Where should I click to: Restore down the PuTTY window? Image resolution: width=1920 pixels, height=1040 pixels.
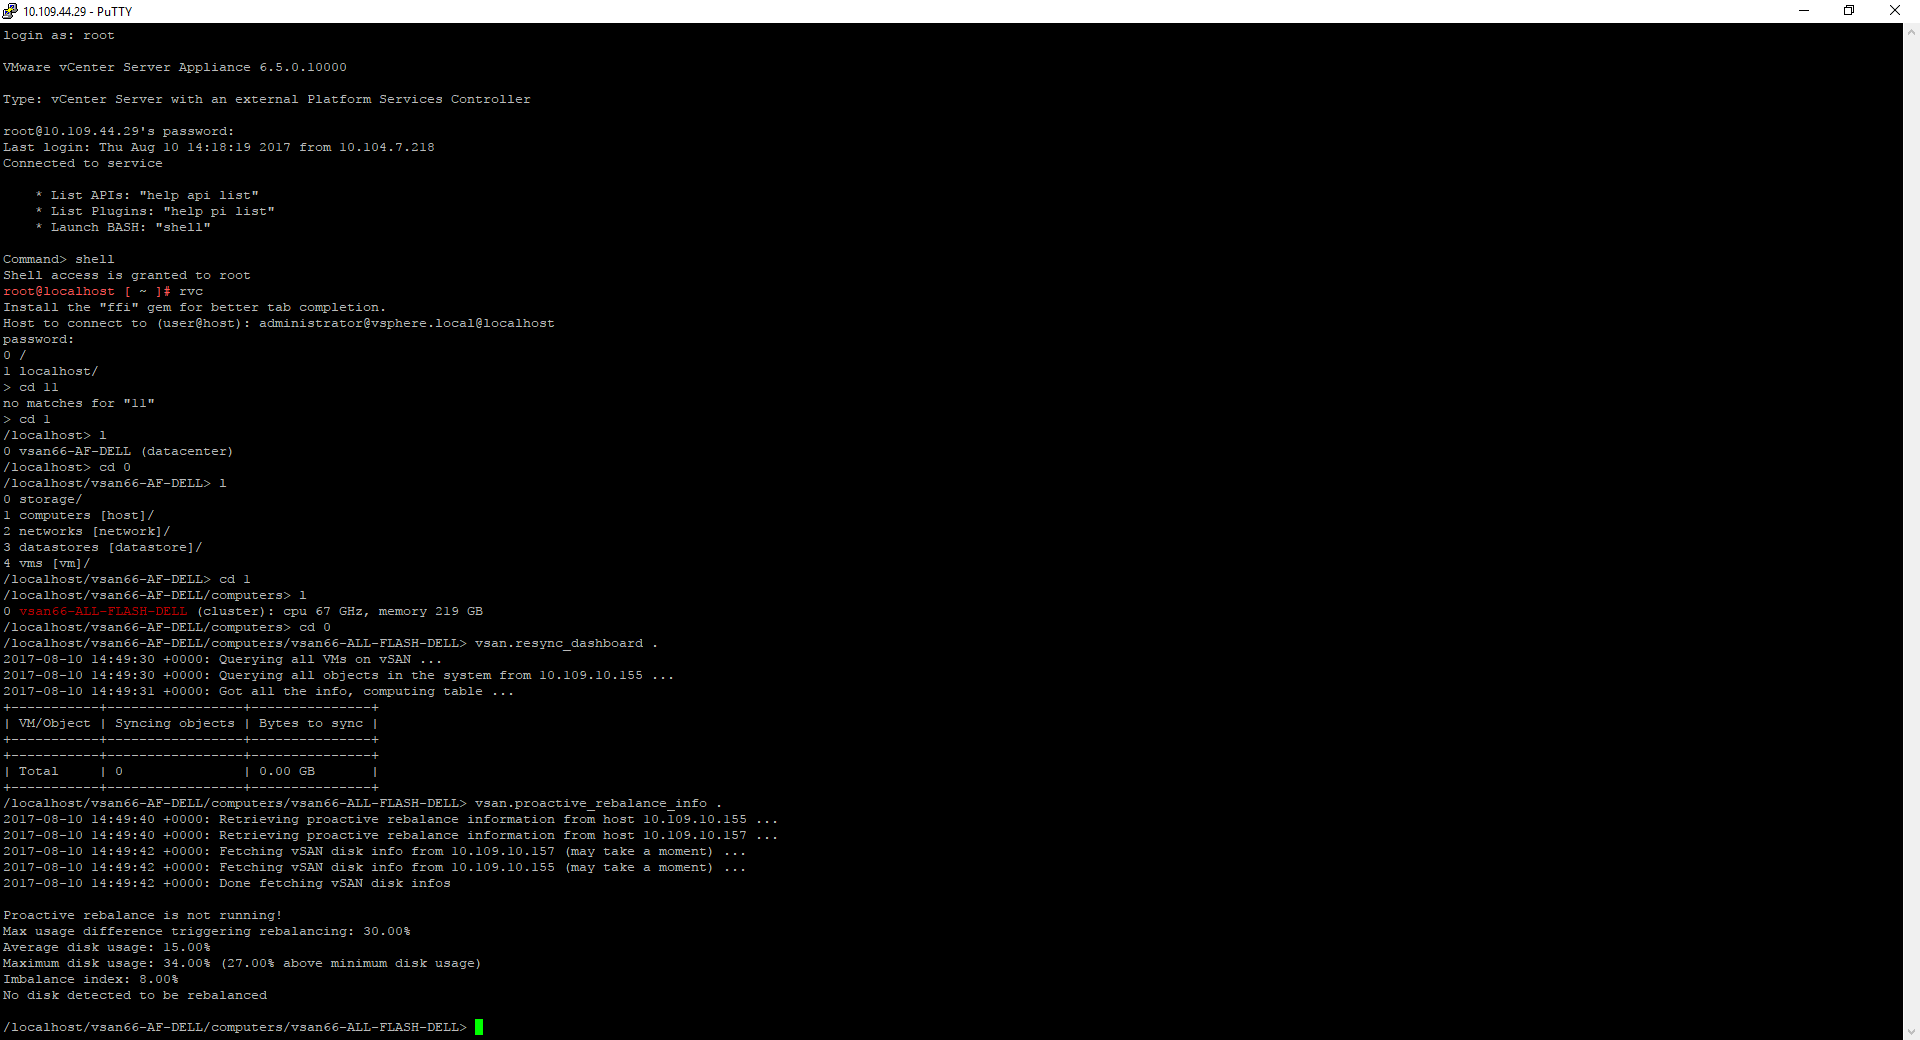[x=1849, y=11]
